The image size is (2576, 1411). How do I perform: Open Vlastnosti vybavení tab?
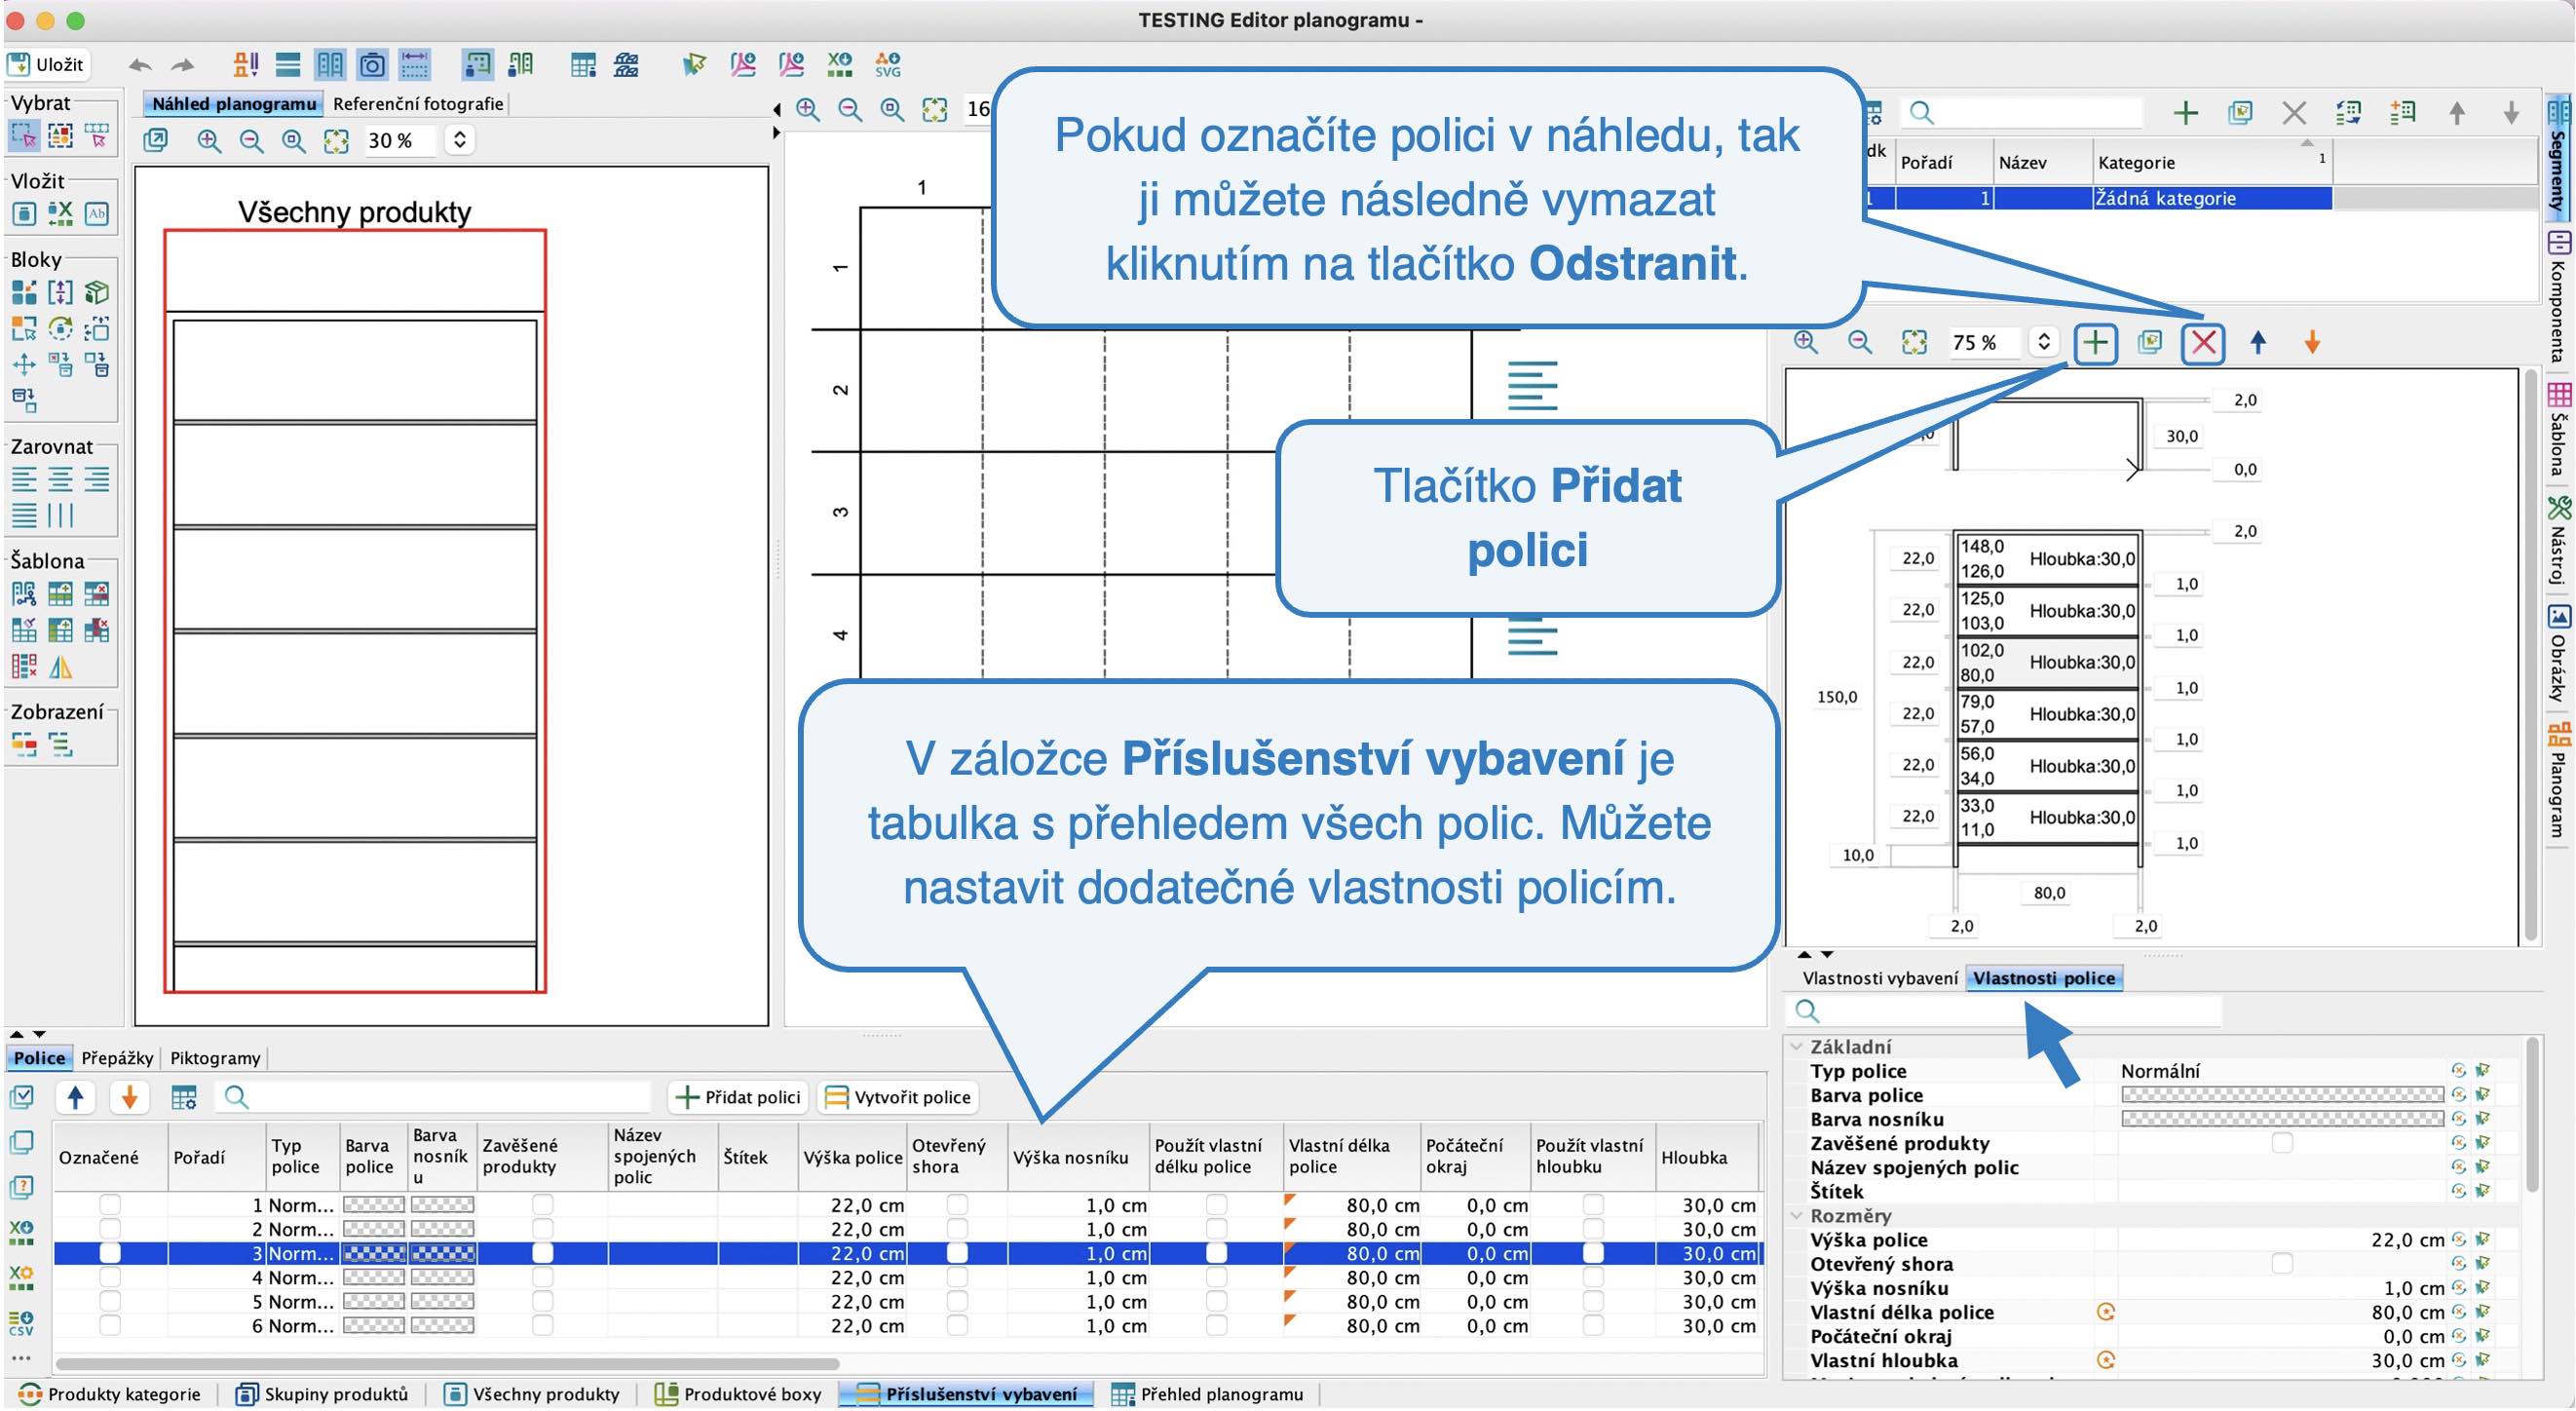coord(1880,979)
